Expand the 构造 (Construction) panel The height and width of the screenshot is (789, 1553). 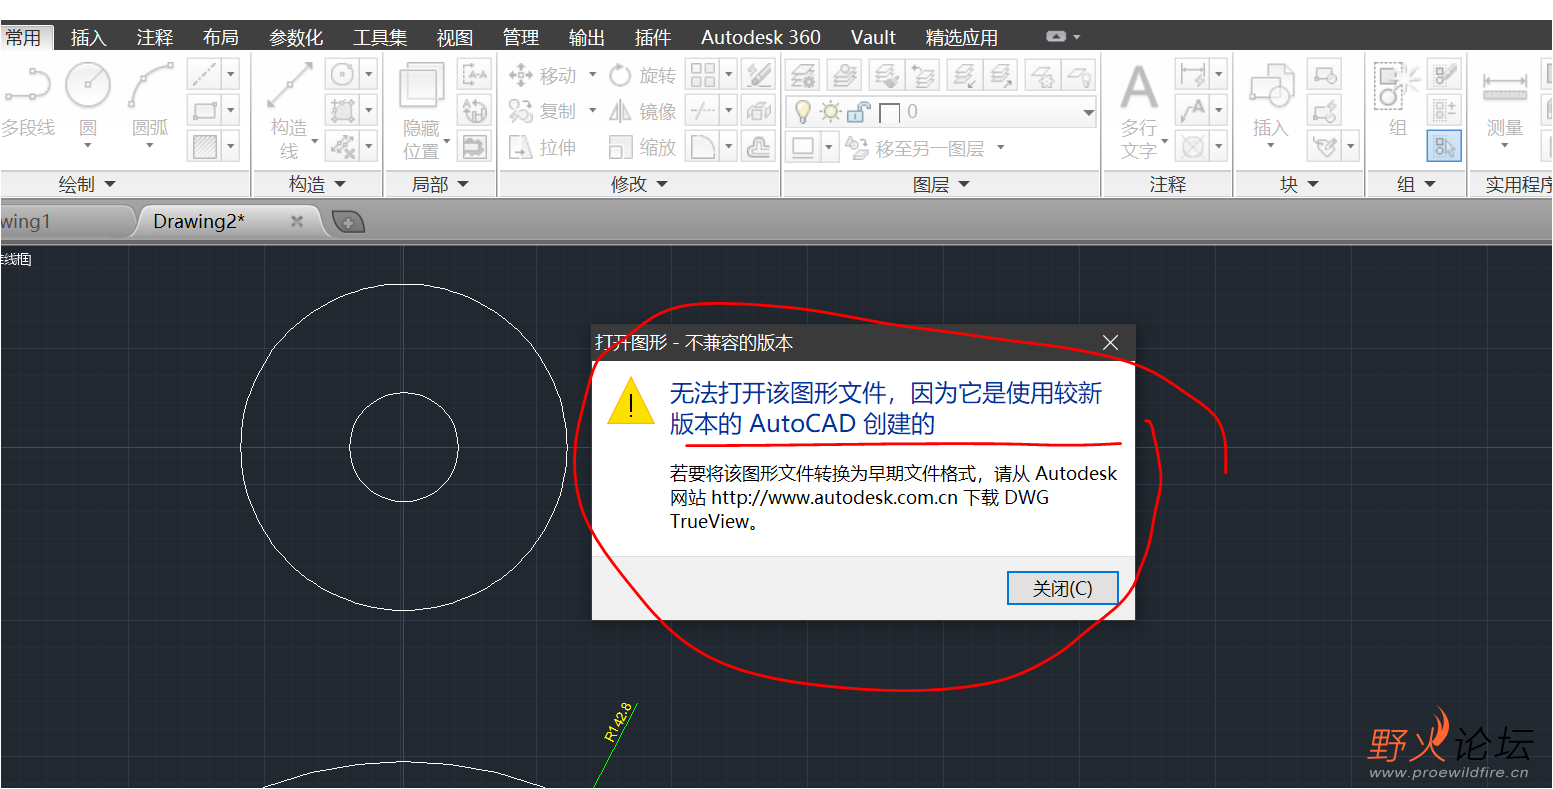point(318,184)
